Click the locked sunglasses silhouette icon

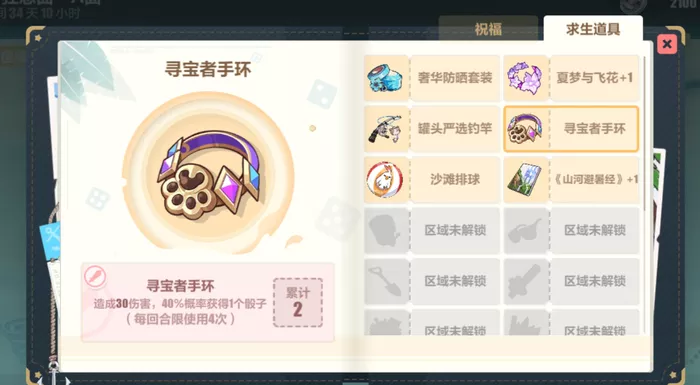pos(525,231)
